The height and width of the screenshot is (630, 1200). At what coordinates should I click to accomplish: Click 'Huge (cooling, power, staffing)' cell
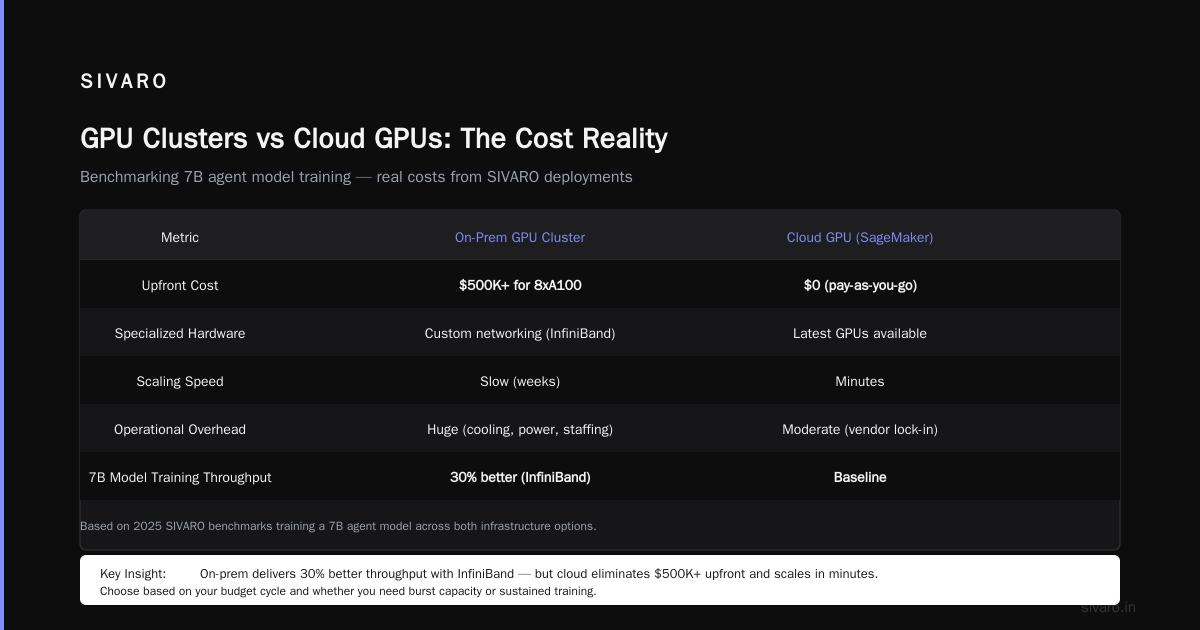coord(520,429)
